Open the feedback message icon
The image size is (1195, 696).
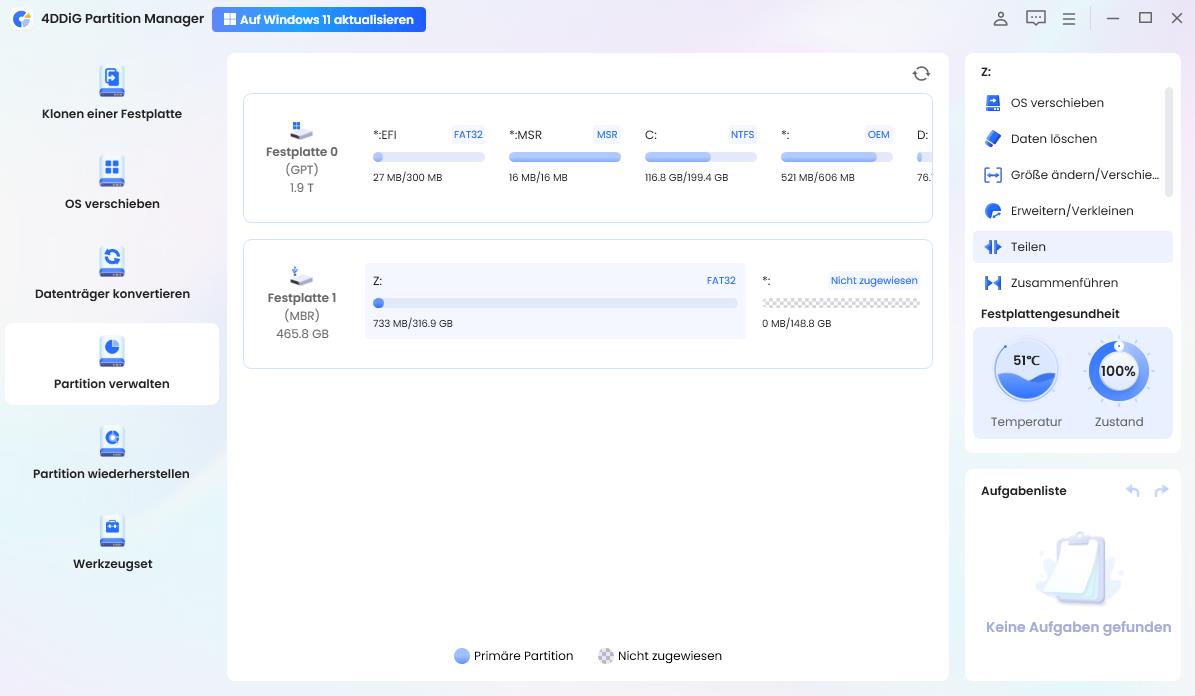pos(1036,18)
